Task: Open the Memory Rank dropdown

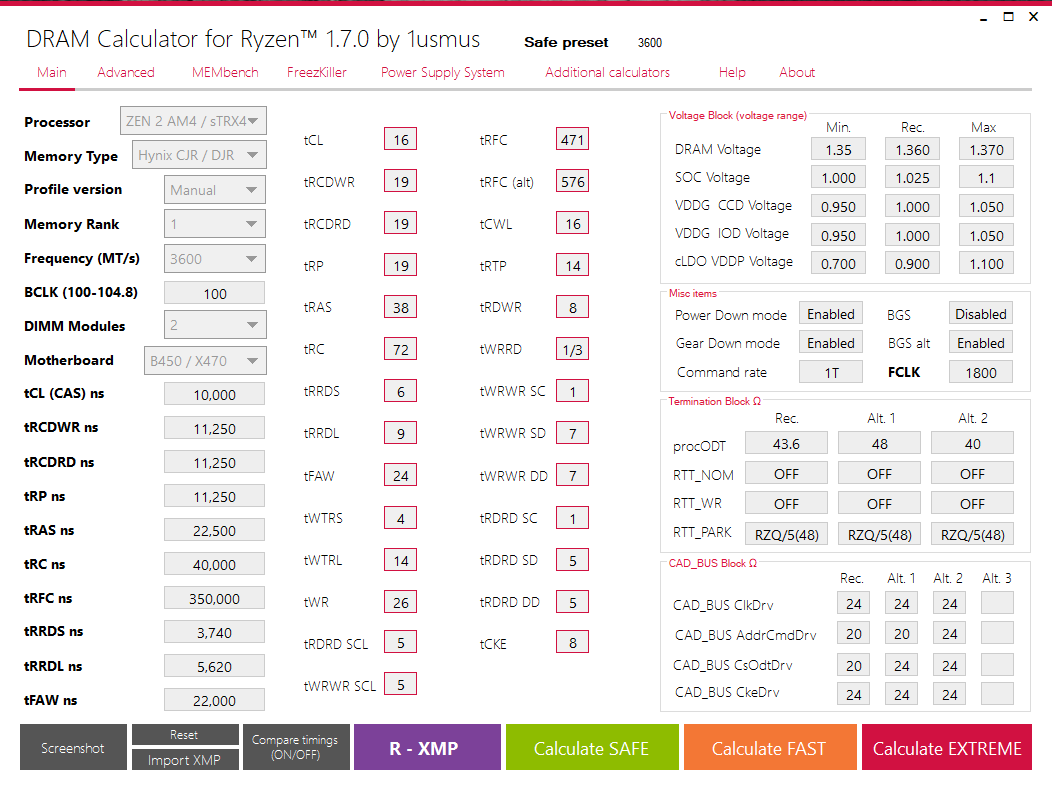Action: click(215, 224)
